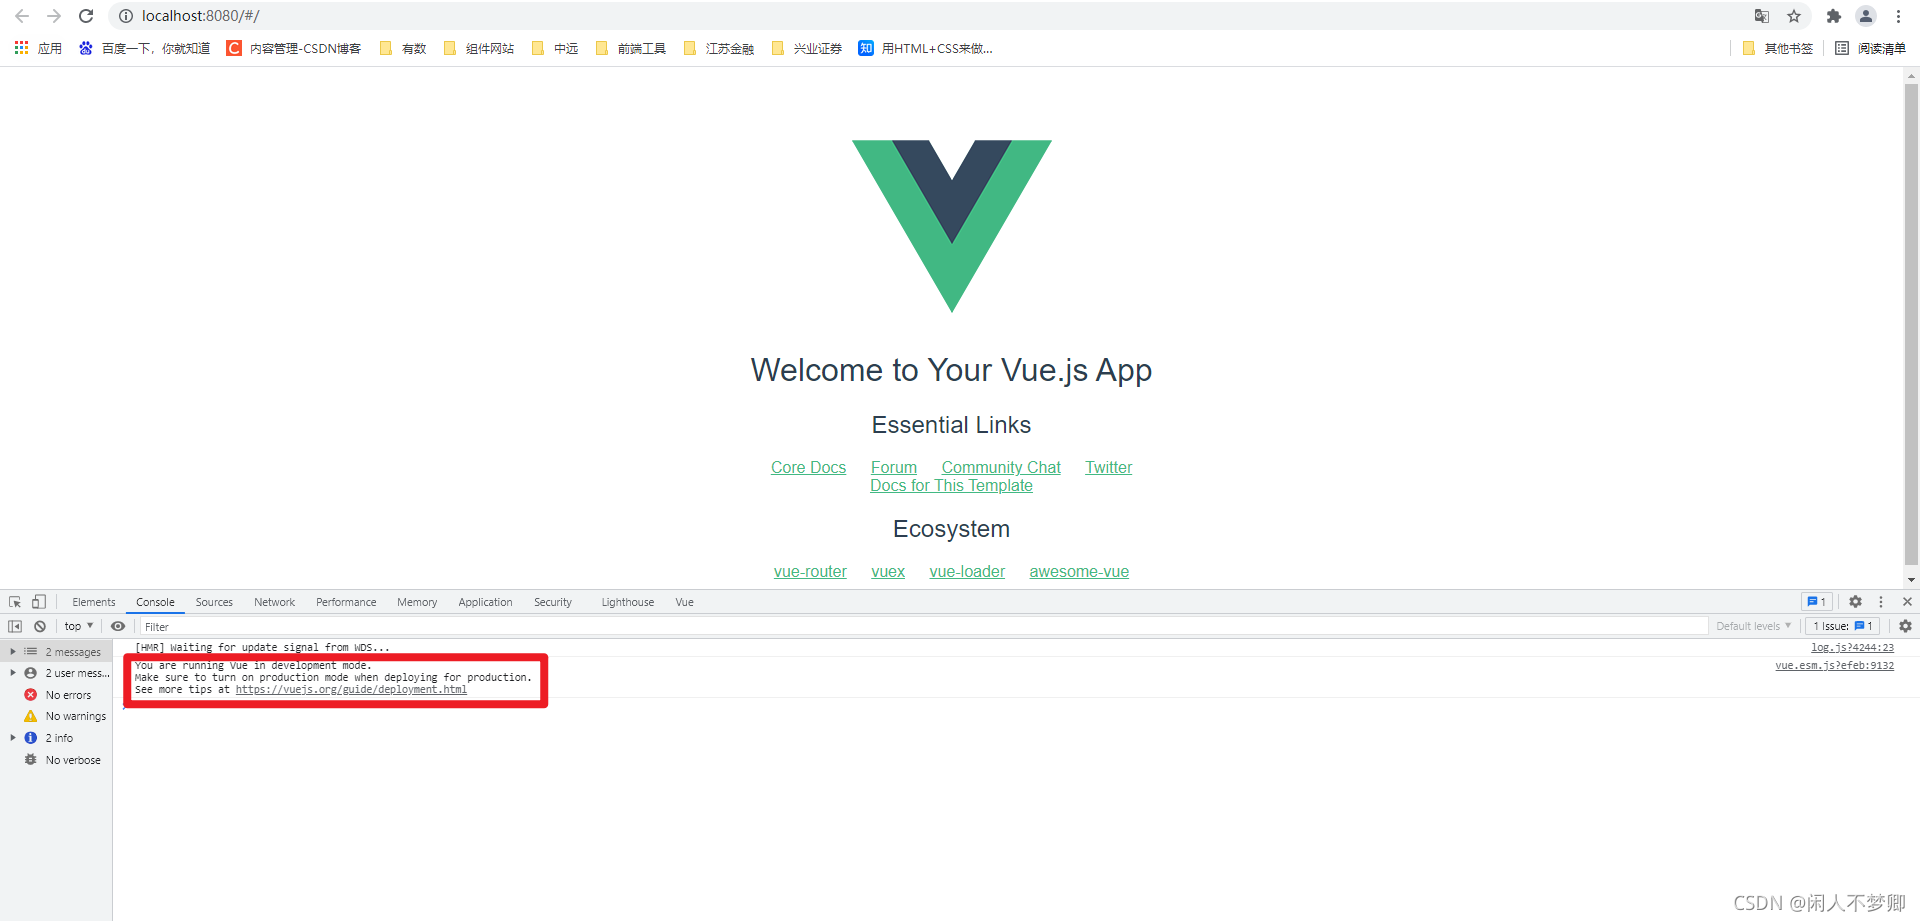Reload the page with the refresh icon
Screen dimensions: 1920x921
click(86, 16)
